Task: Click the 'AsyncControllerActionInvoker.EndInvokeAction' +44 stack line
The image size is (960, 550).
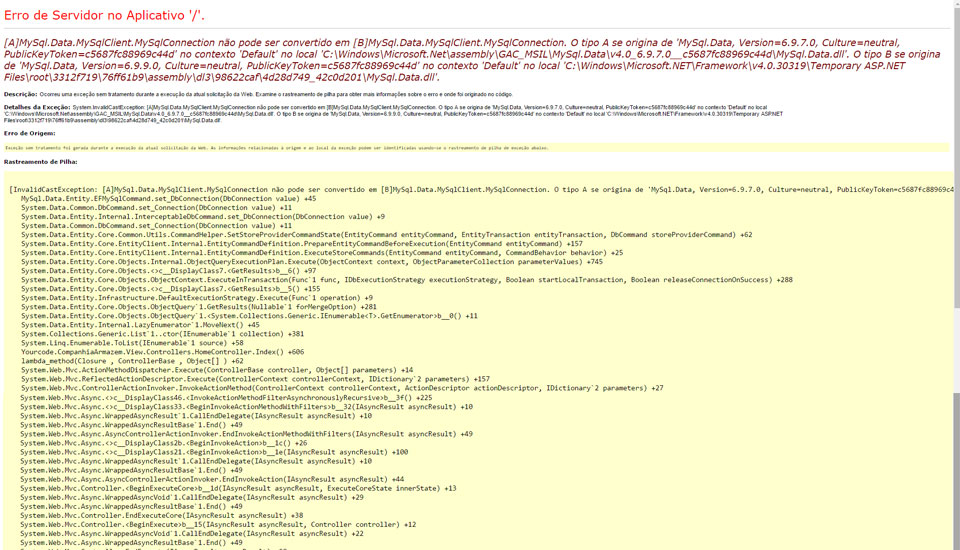Action: click(212, 479)
